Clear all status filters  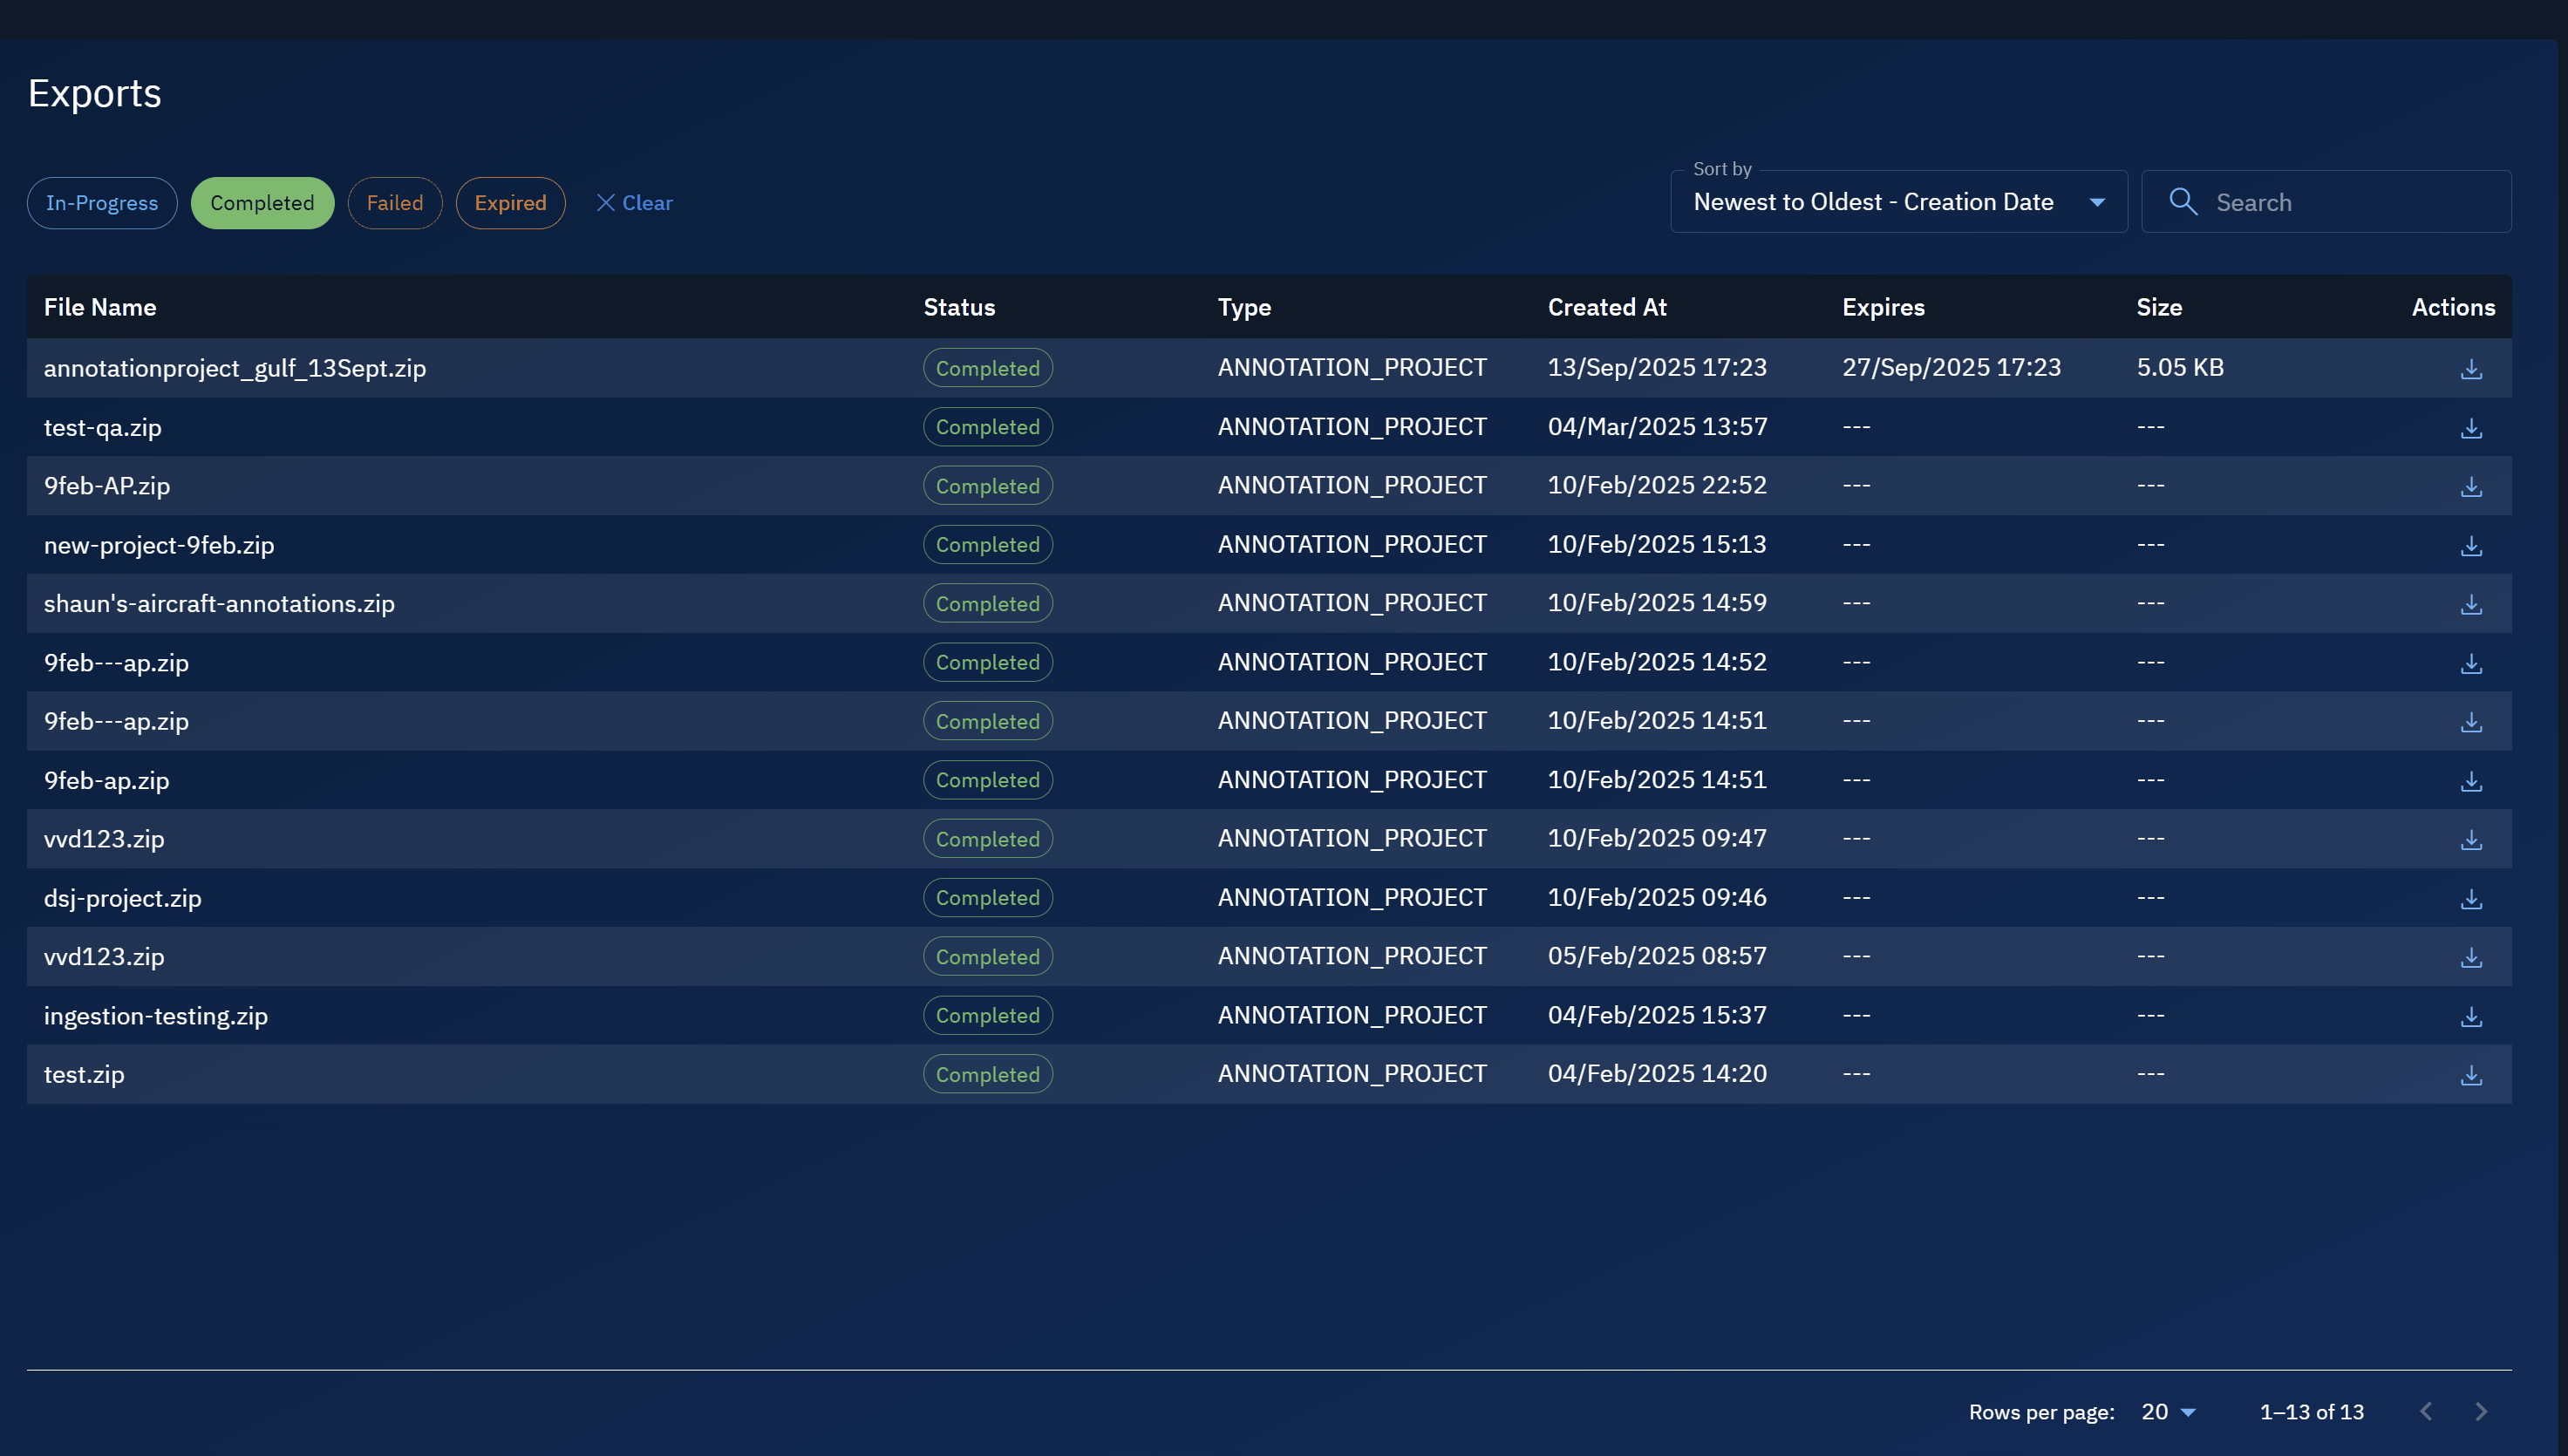point(635,203)
